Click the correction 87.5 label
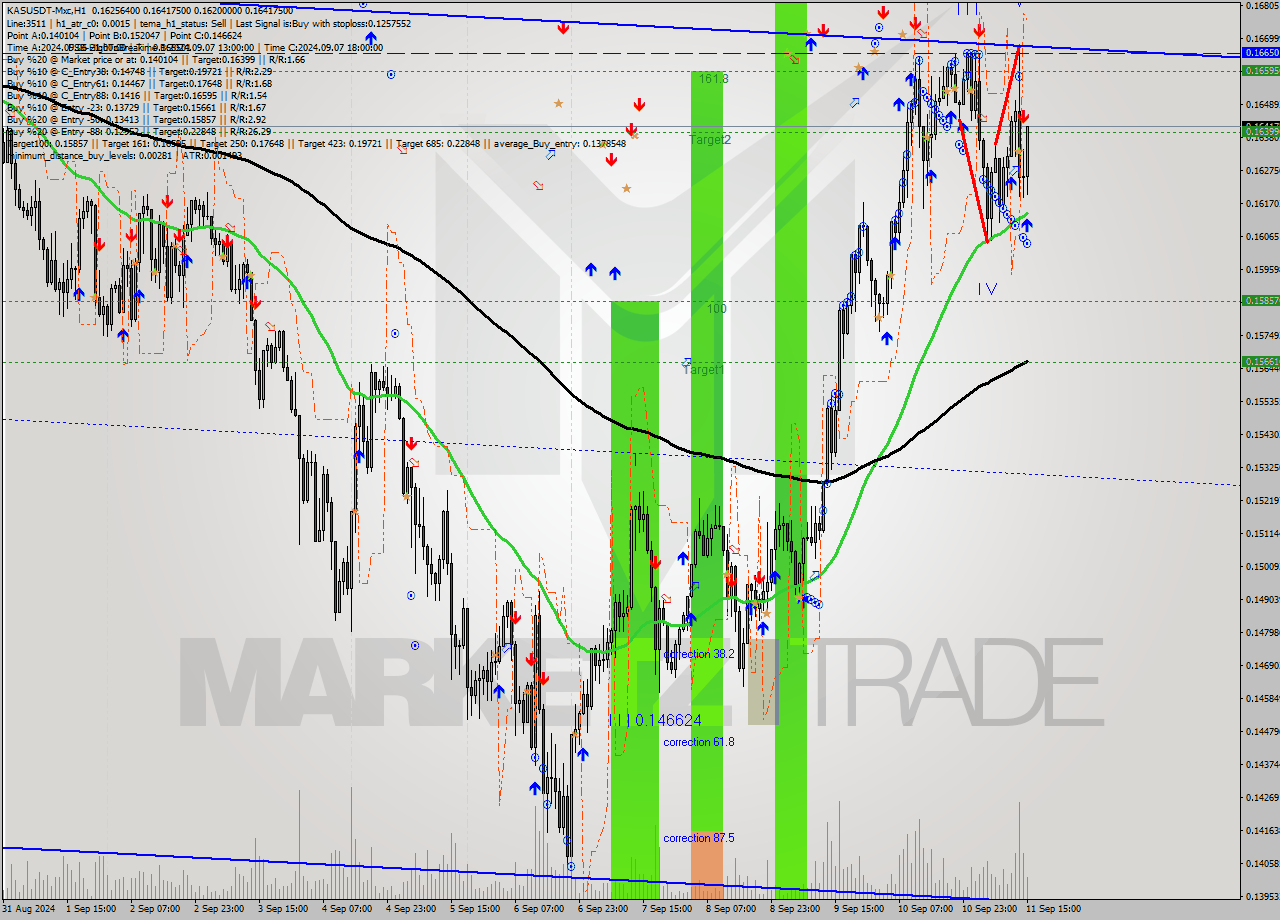The image size is (1280, 920). (699, 837)
